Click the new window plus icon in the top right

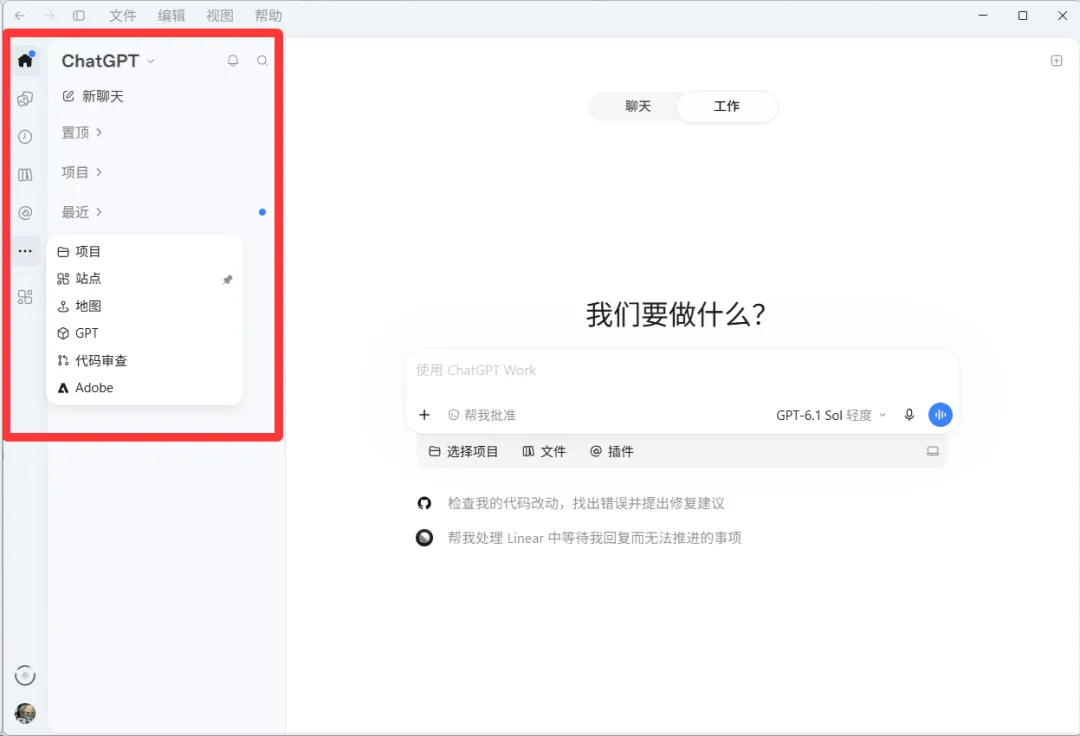1057,61
